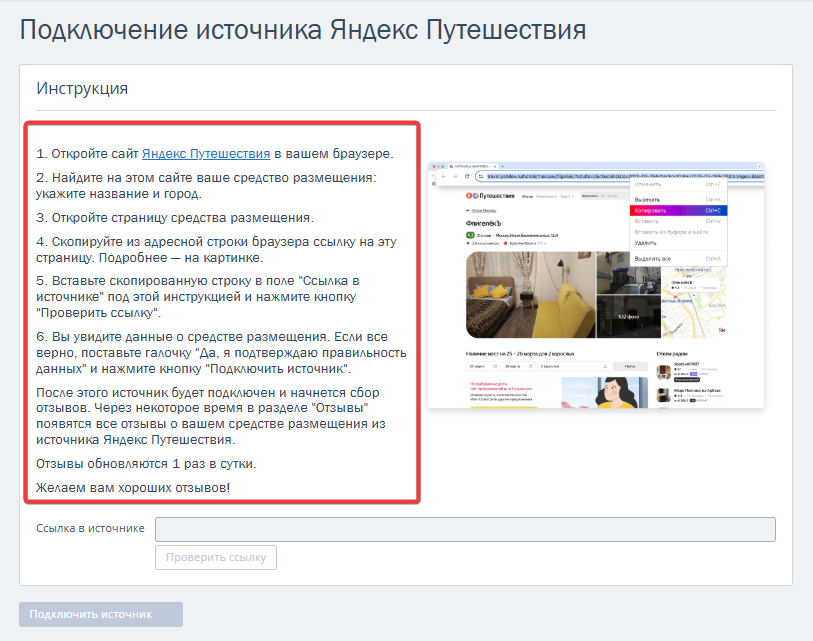Image resolution: width=813 pixels, height=641 pixels.
Task: Open the instruction screenshot thumbnail
Action: click(x=596, y=285)
